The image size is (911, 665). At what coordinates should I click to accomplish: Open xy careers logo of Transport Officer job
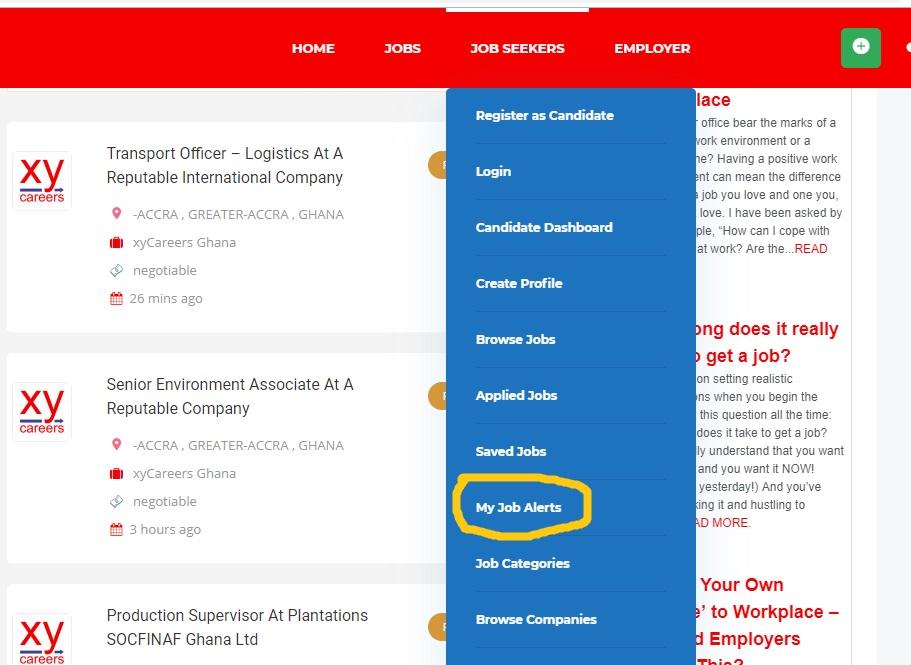coord(42,181)
